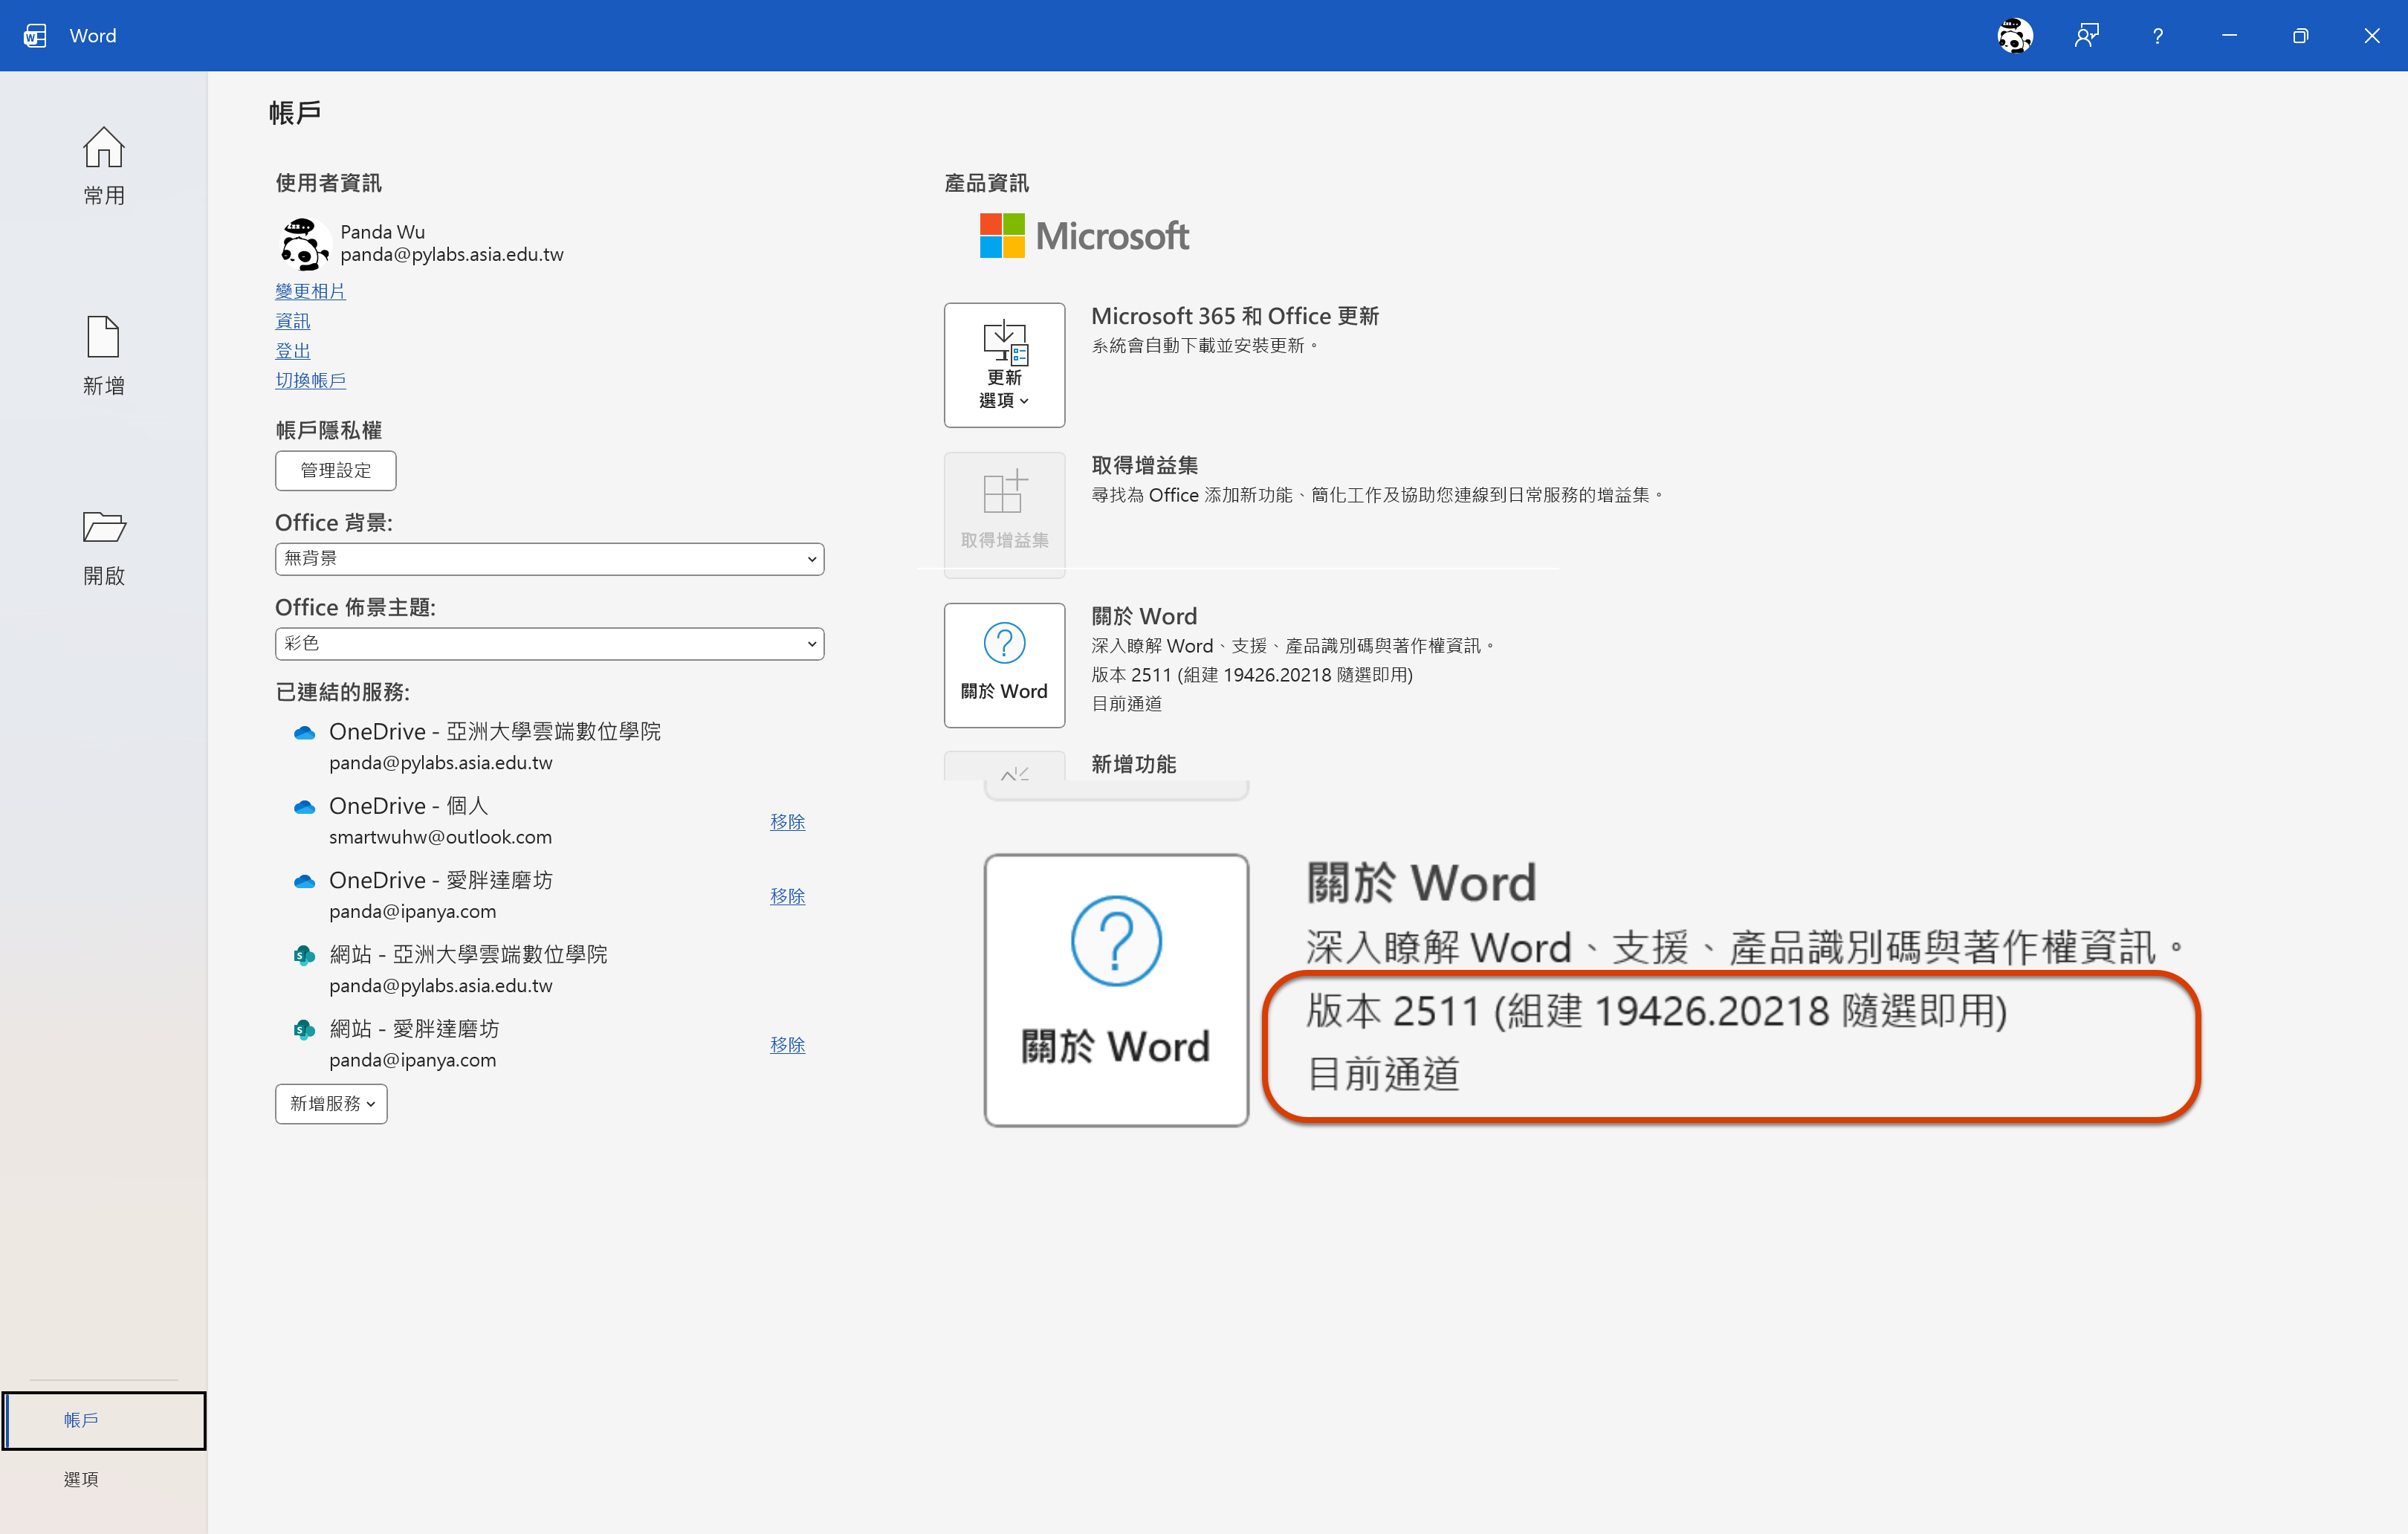Viewport: 2408px width, 1534px height.
Task: Click the Change photo (變更相片) link
Action: 310,291
